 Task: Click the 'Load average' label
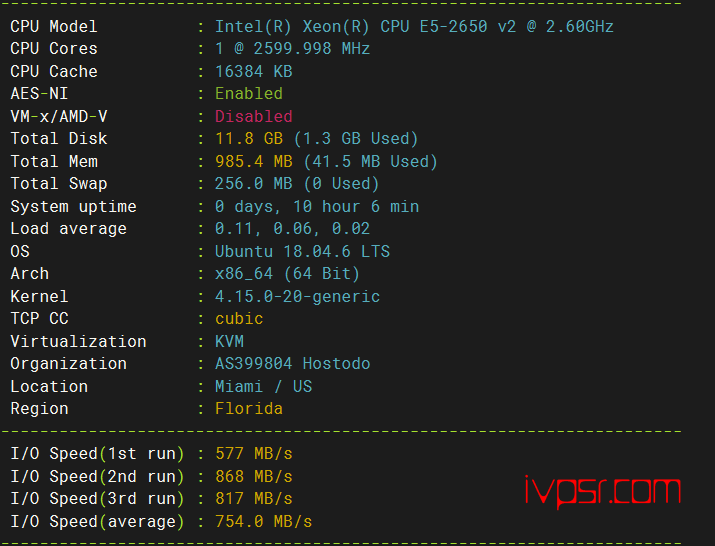pos(68,229)
